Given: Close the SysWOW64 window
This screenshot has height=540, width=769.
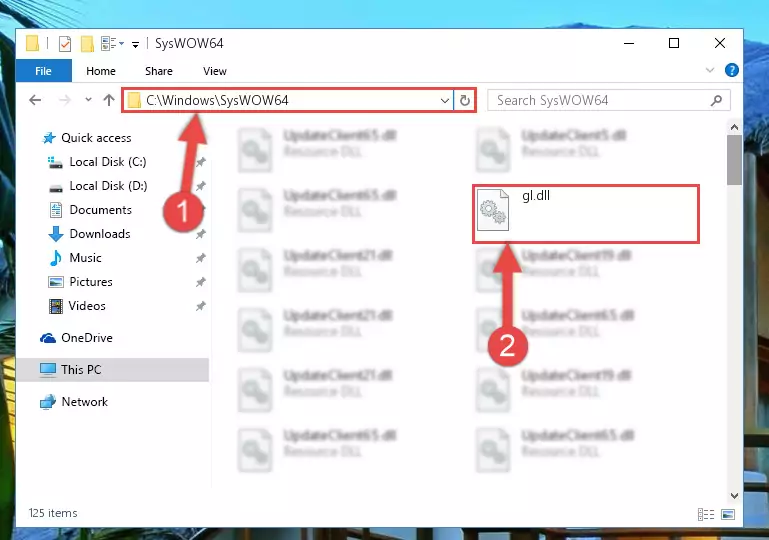Looking at the screenshot, I should [x=719, y=43].
